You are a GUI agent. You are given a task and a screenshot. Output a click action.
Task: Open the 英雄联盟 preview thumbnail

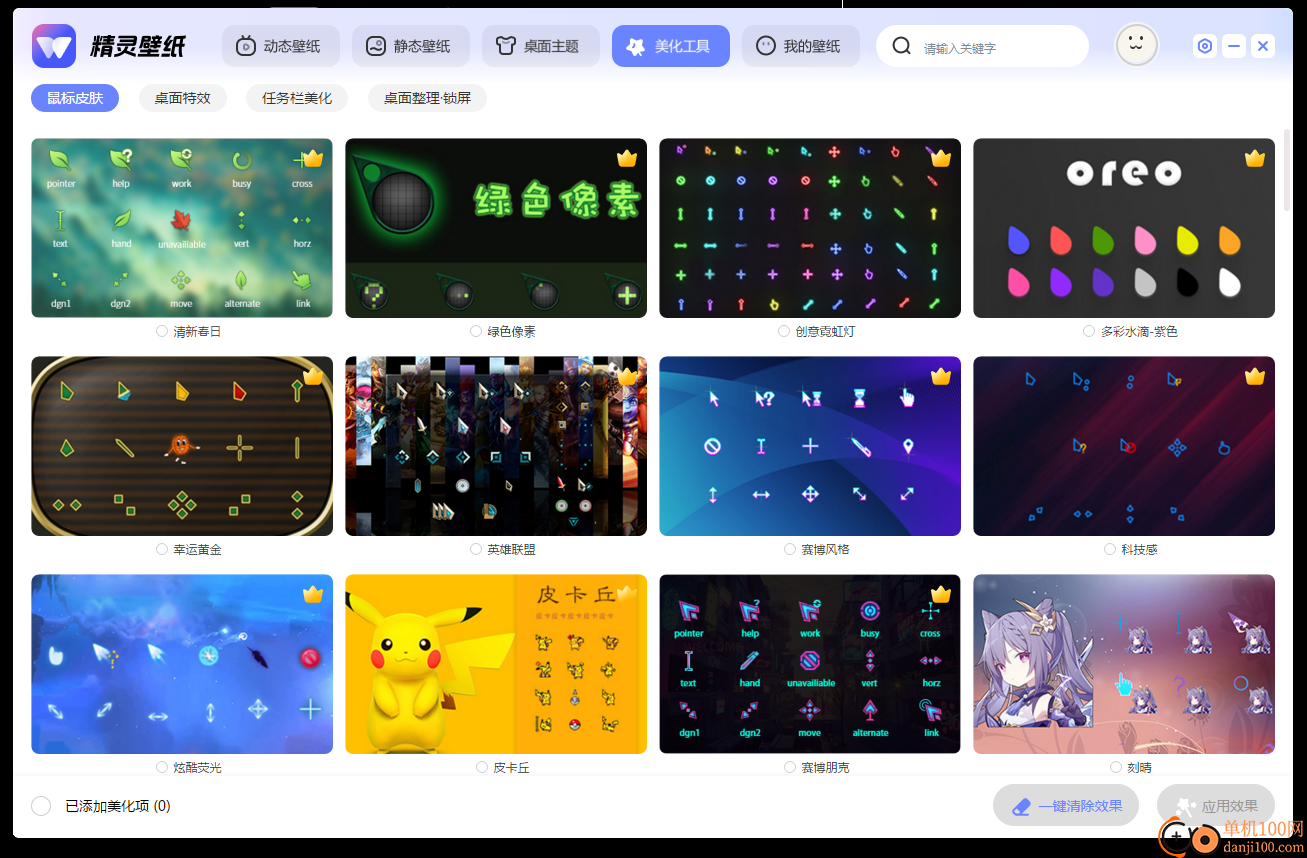(496, 446)
